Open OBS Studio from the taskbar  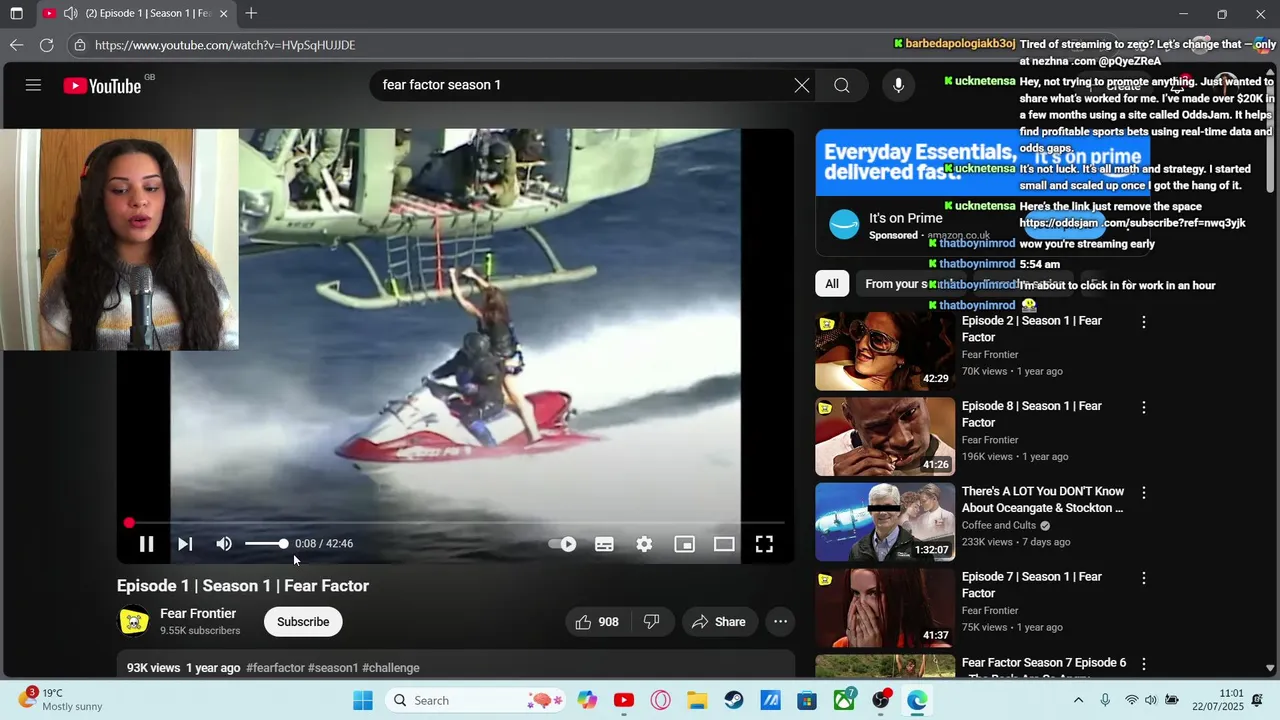coord(881,700)
